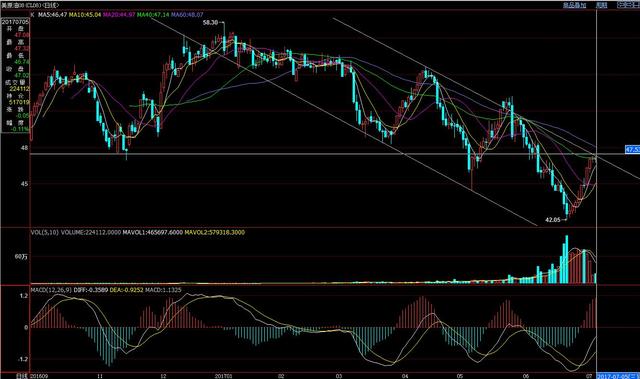Click the K label before the MA values

pos(33,14)
